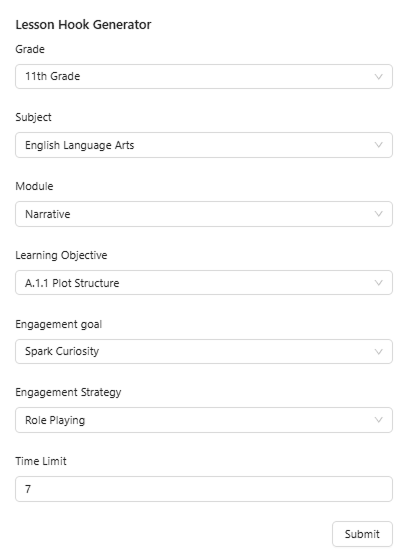Click the Subject field label

[33, 117]
